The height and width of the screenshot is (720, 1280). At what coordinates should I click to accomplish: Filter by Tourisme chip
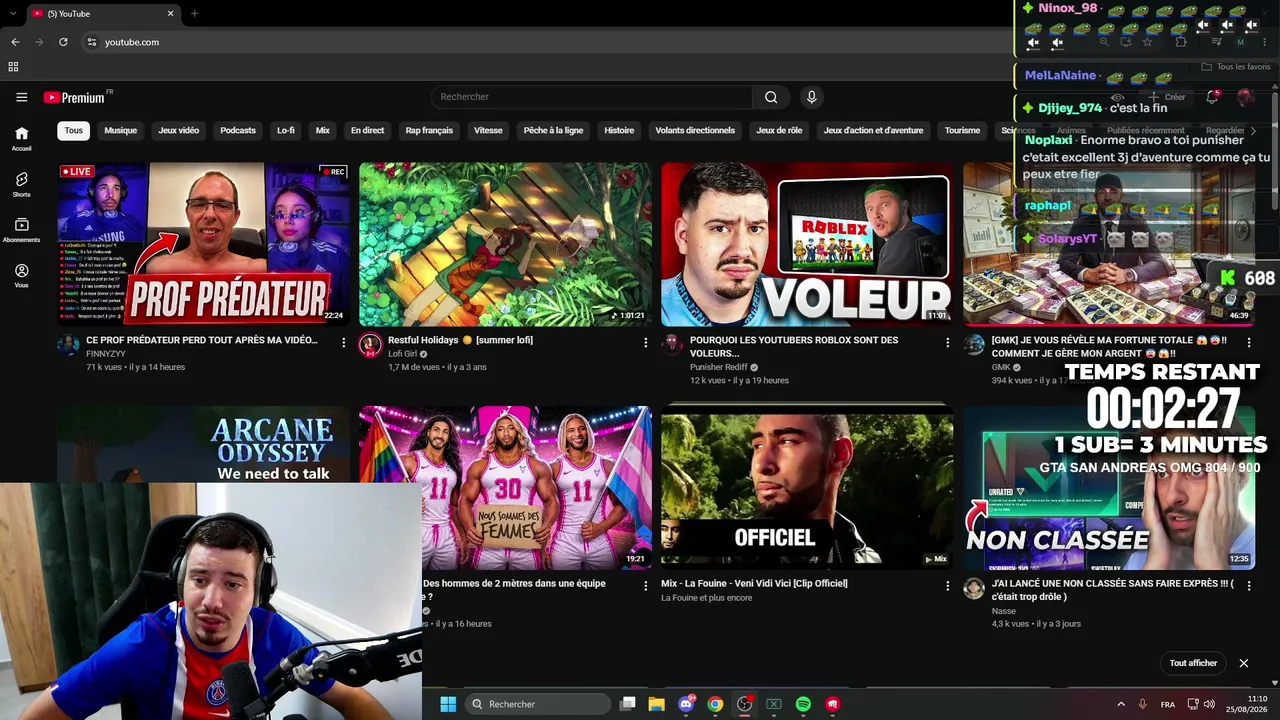(x=963, y=130)
